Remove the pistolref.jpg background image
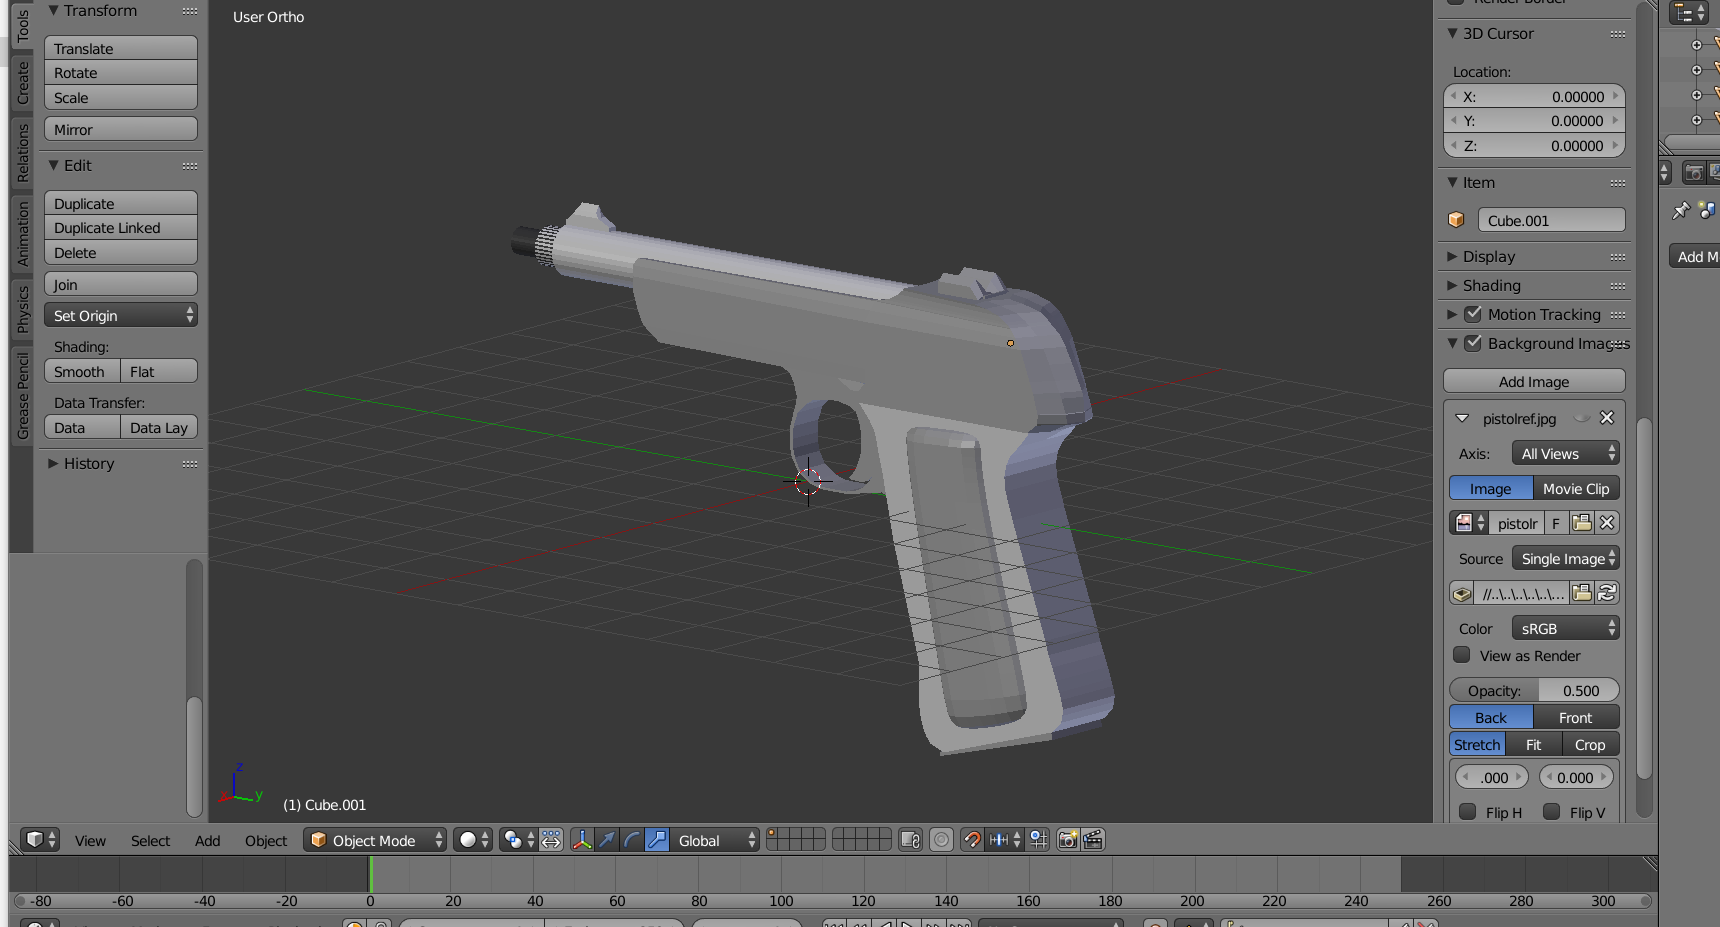This screenshot has height=927, width=1720. (x=1607, y=418)
